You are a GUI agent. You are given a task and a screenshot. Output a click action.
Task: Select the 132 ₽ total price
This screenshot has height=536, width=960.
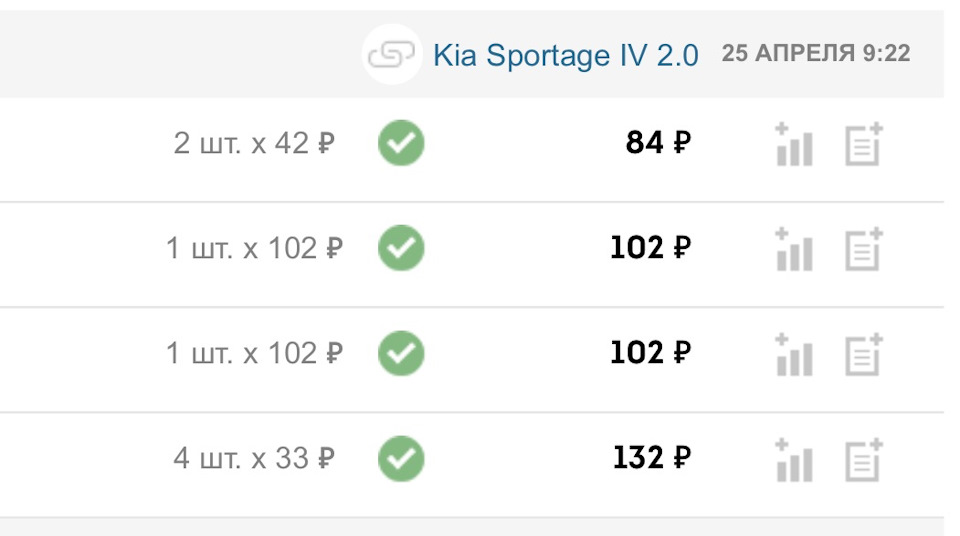(x=652, y=459)
